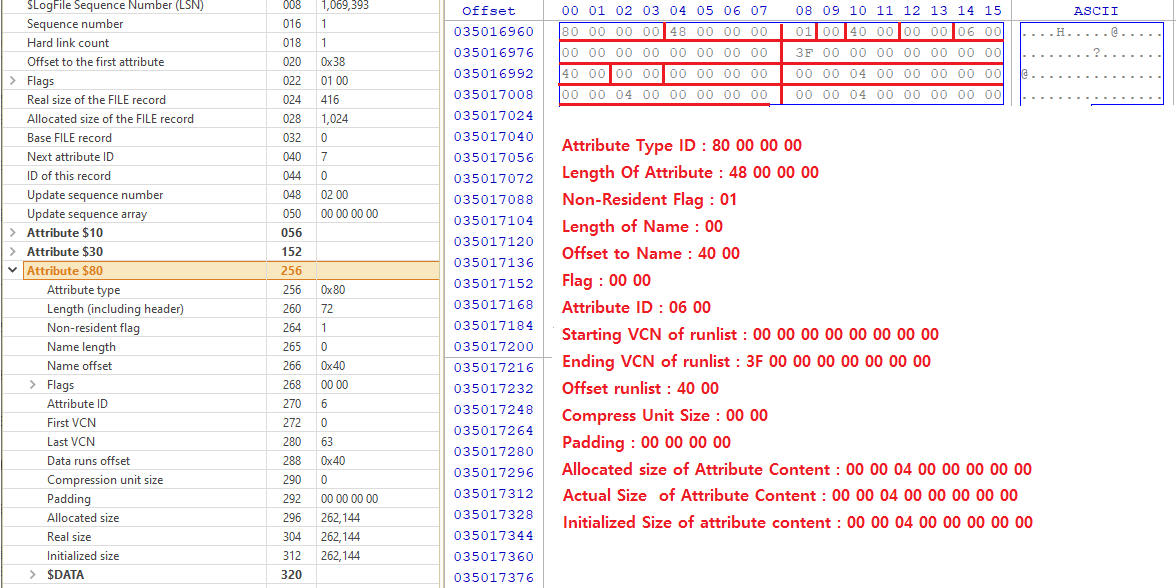
Task: Select the Compression unit size row
Action: coord(105,480)
